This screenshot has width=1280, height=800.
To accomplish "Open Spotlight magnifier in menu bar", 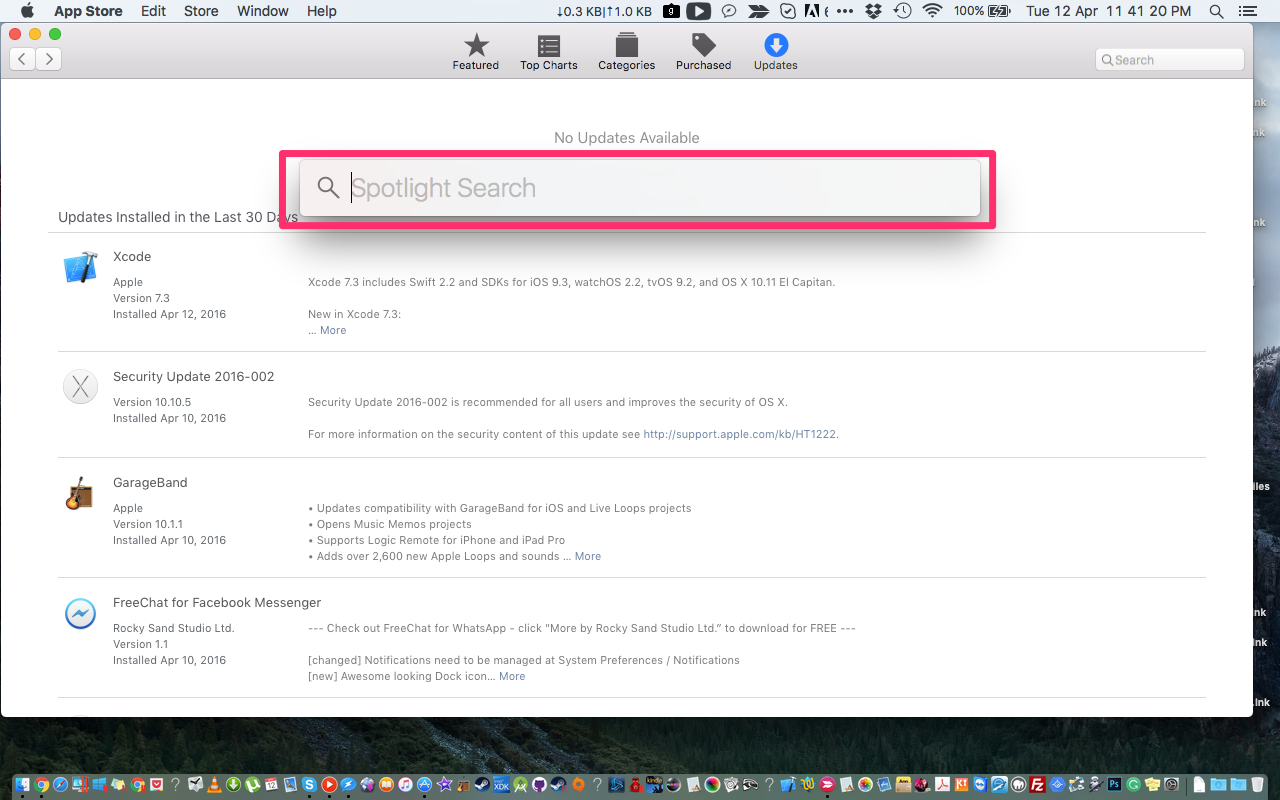I will click(x=1216, y=11).
